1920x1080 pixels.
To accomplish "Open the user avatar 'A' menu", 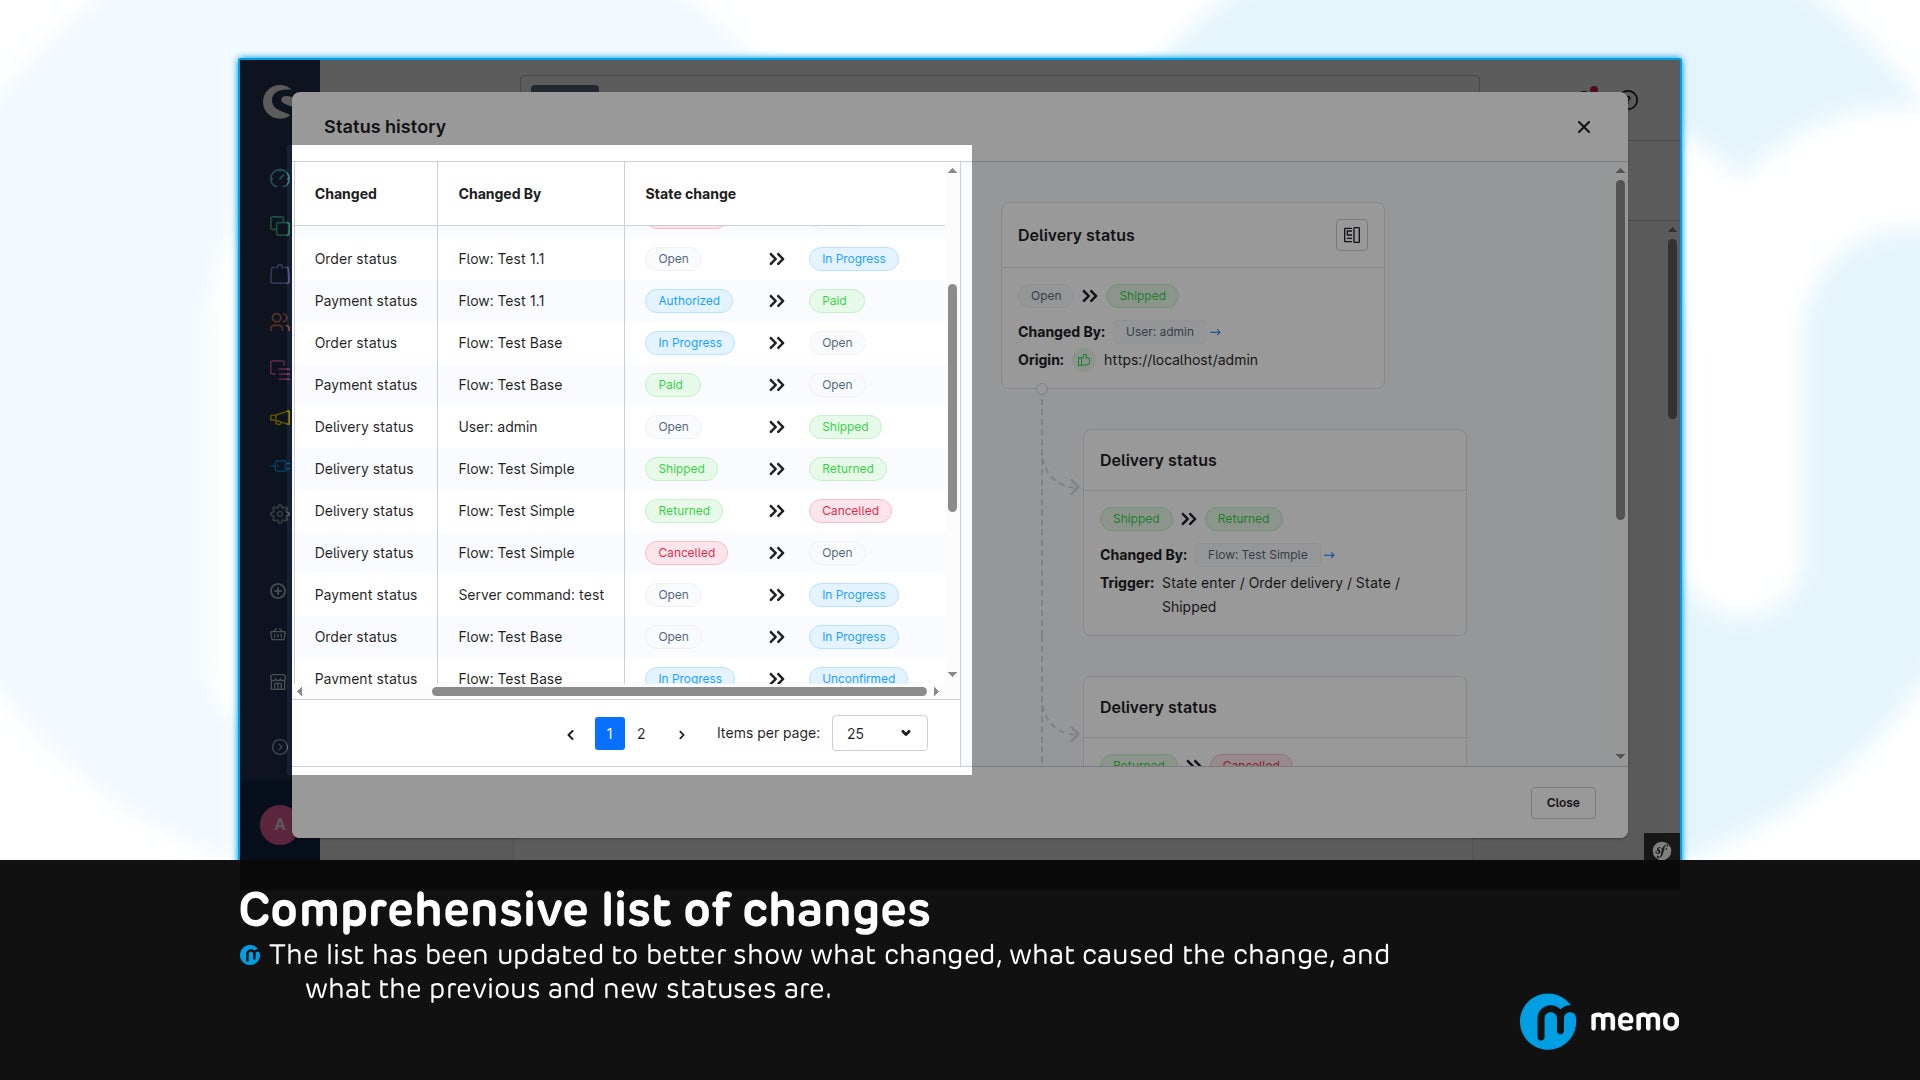I will click(279, 825).
